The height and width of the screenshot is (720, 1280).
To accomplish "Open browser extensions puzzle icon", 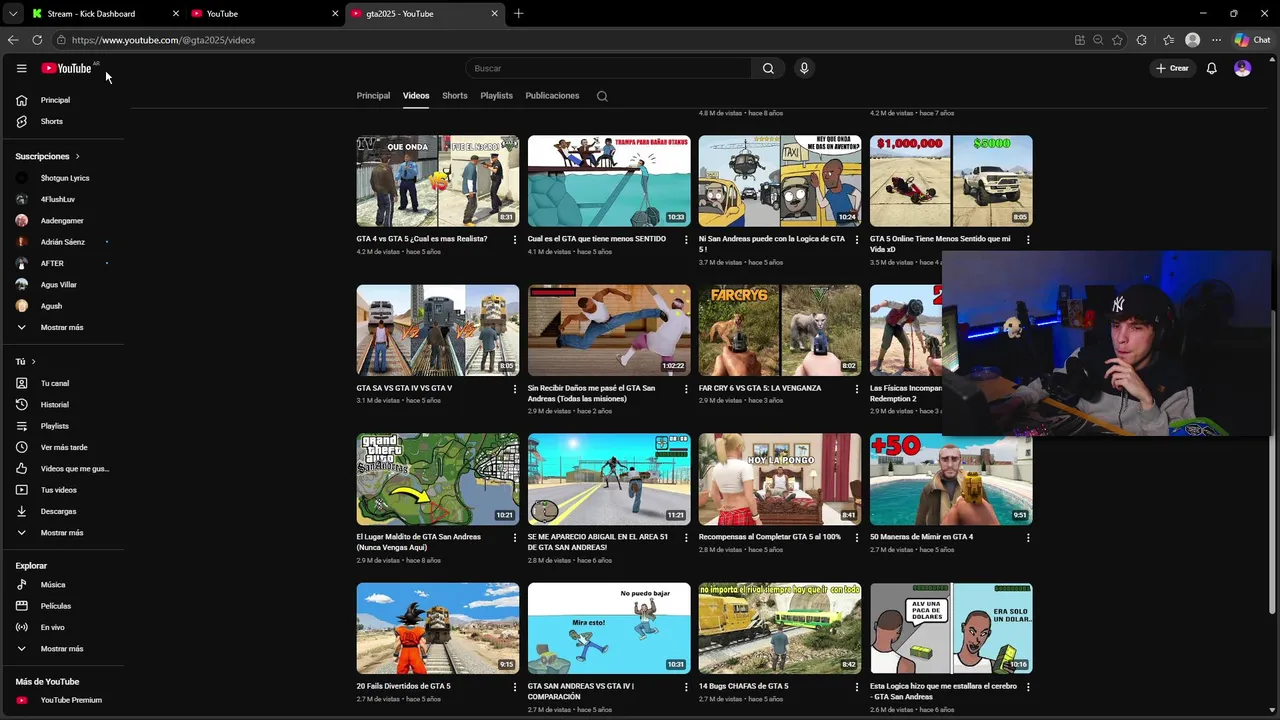I will coord(1142,40).
